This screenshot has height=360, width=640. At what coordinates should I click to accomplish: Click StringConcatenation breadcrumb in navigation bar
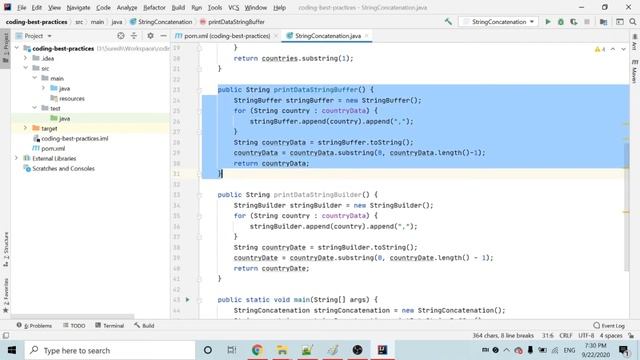[161, 22]
